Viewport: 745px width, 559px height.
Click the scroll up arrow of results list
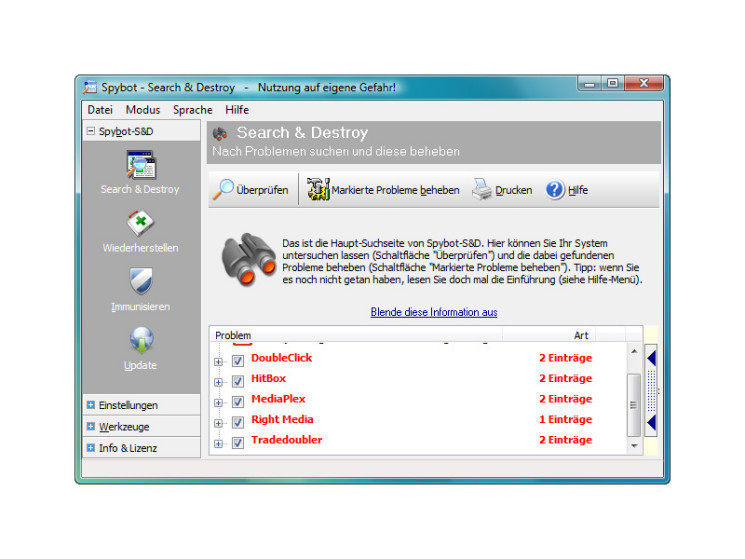click(634, 351)
